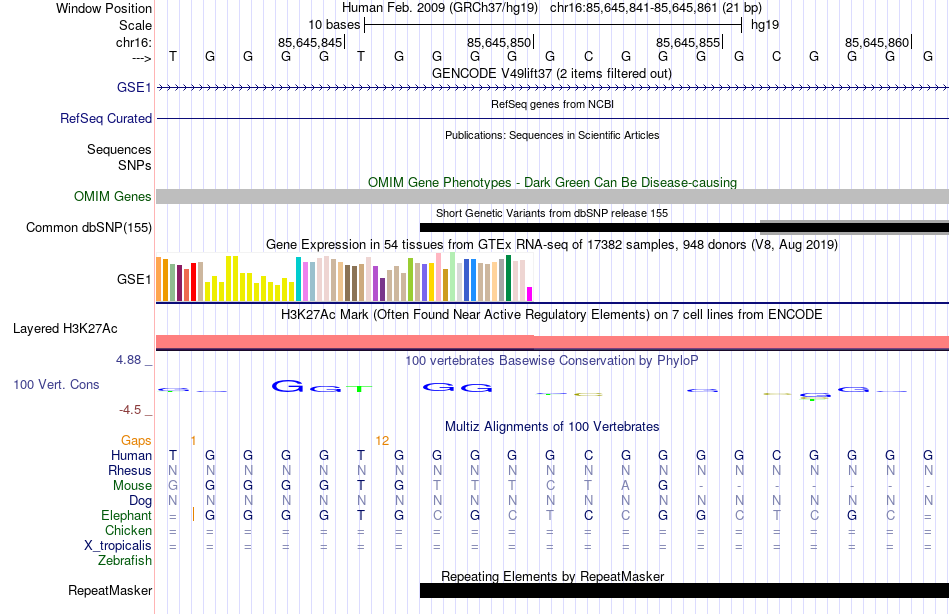Select the Common dbSNP(155) track label
This screenshot has width=950, height=614.
89,227
